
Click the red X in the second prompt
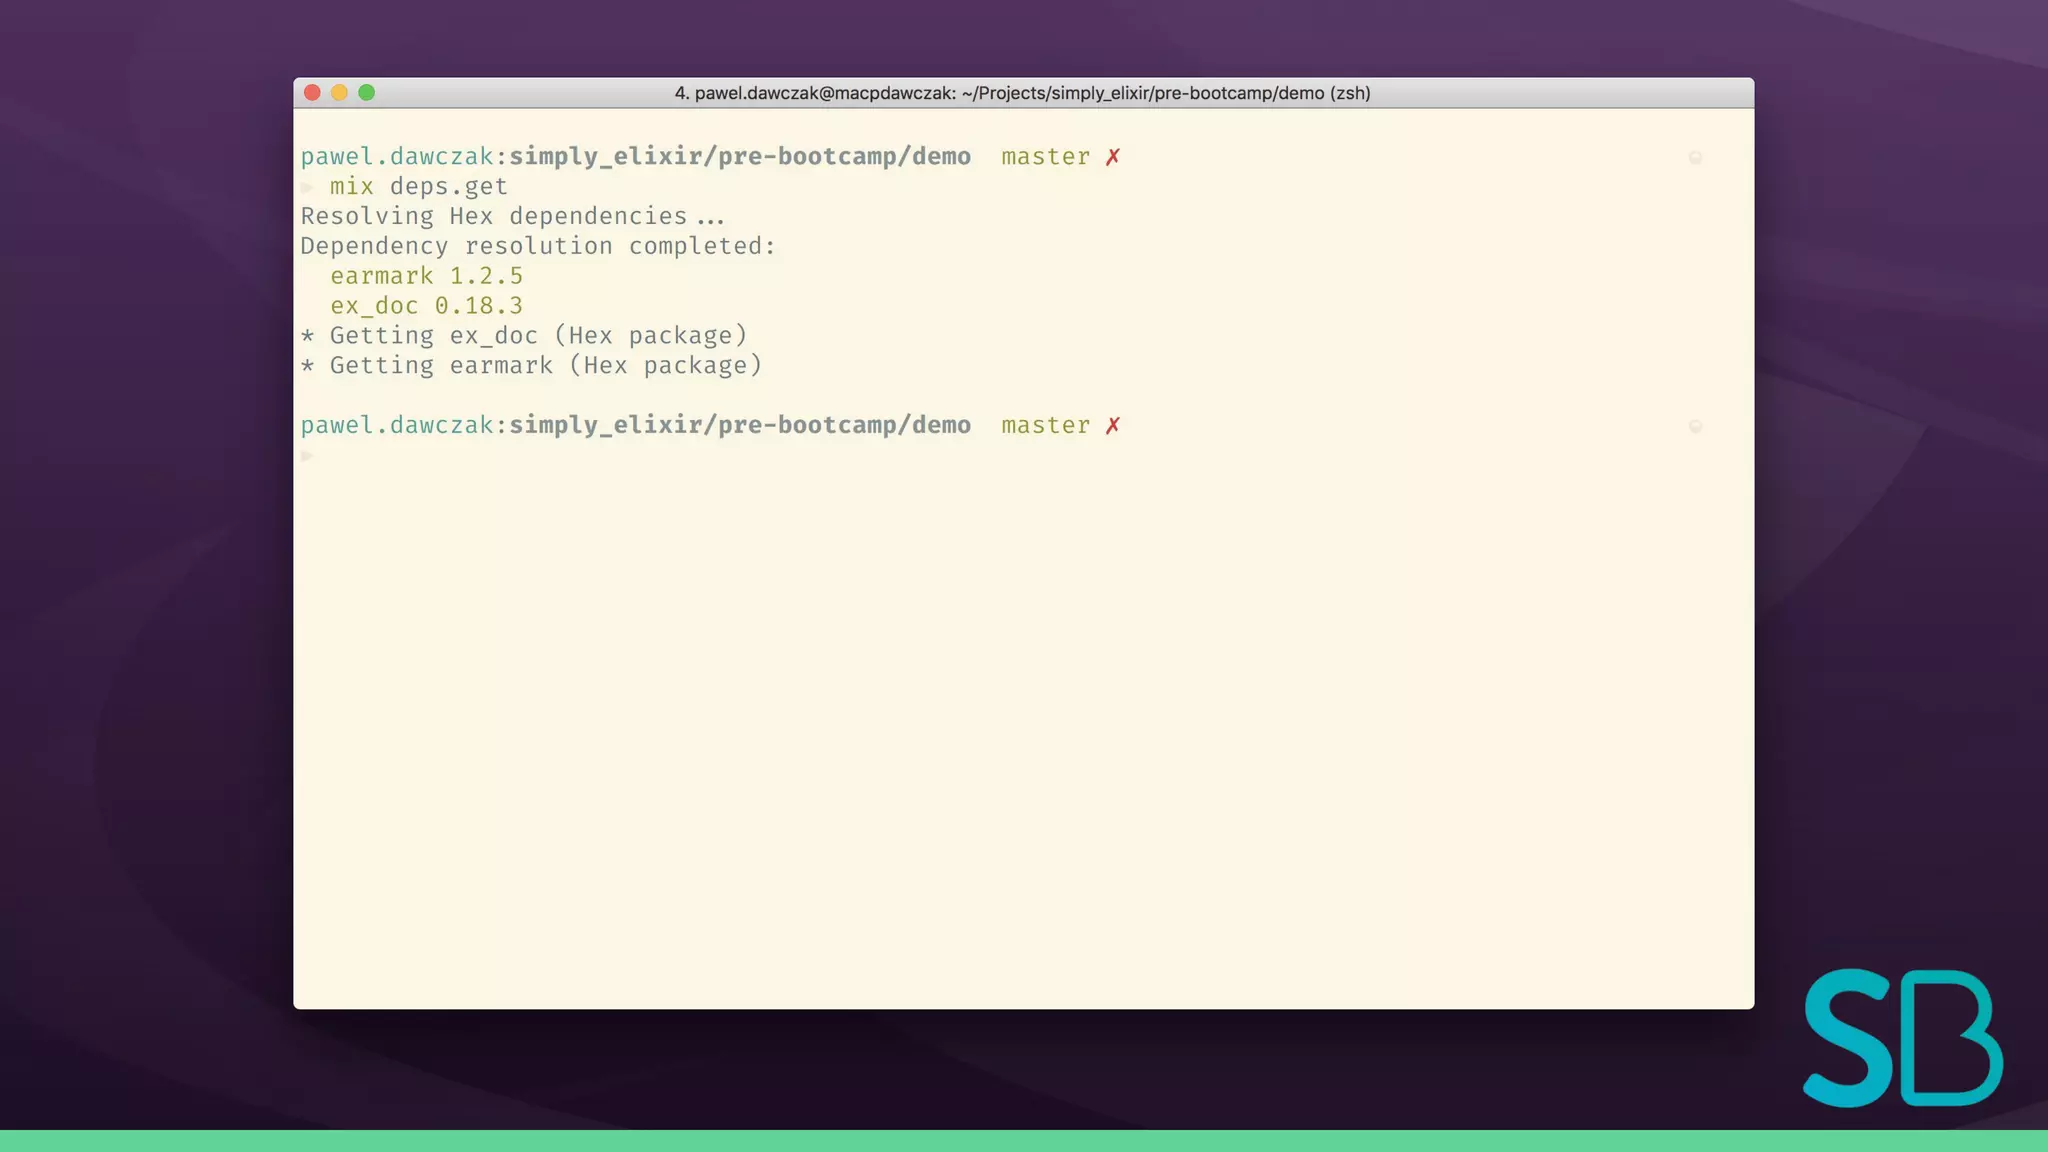click(x=1113, y=426)
